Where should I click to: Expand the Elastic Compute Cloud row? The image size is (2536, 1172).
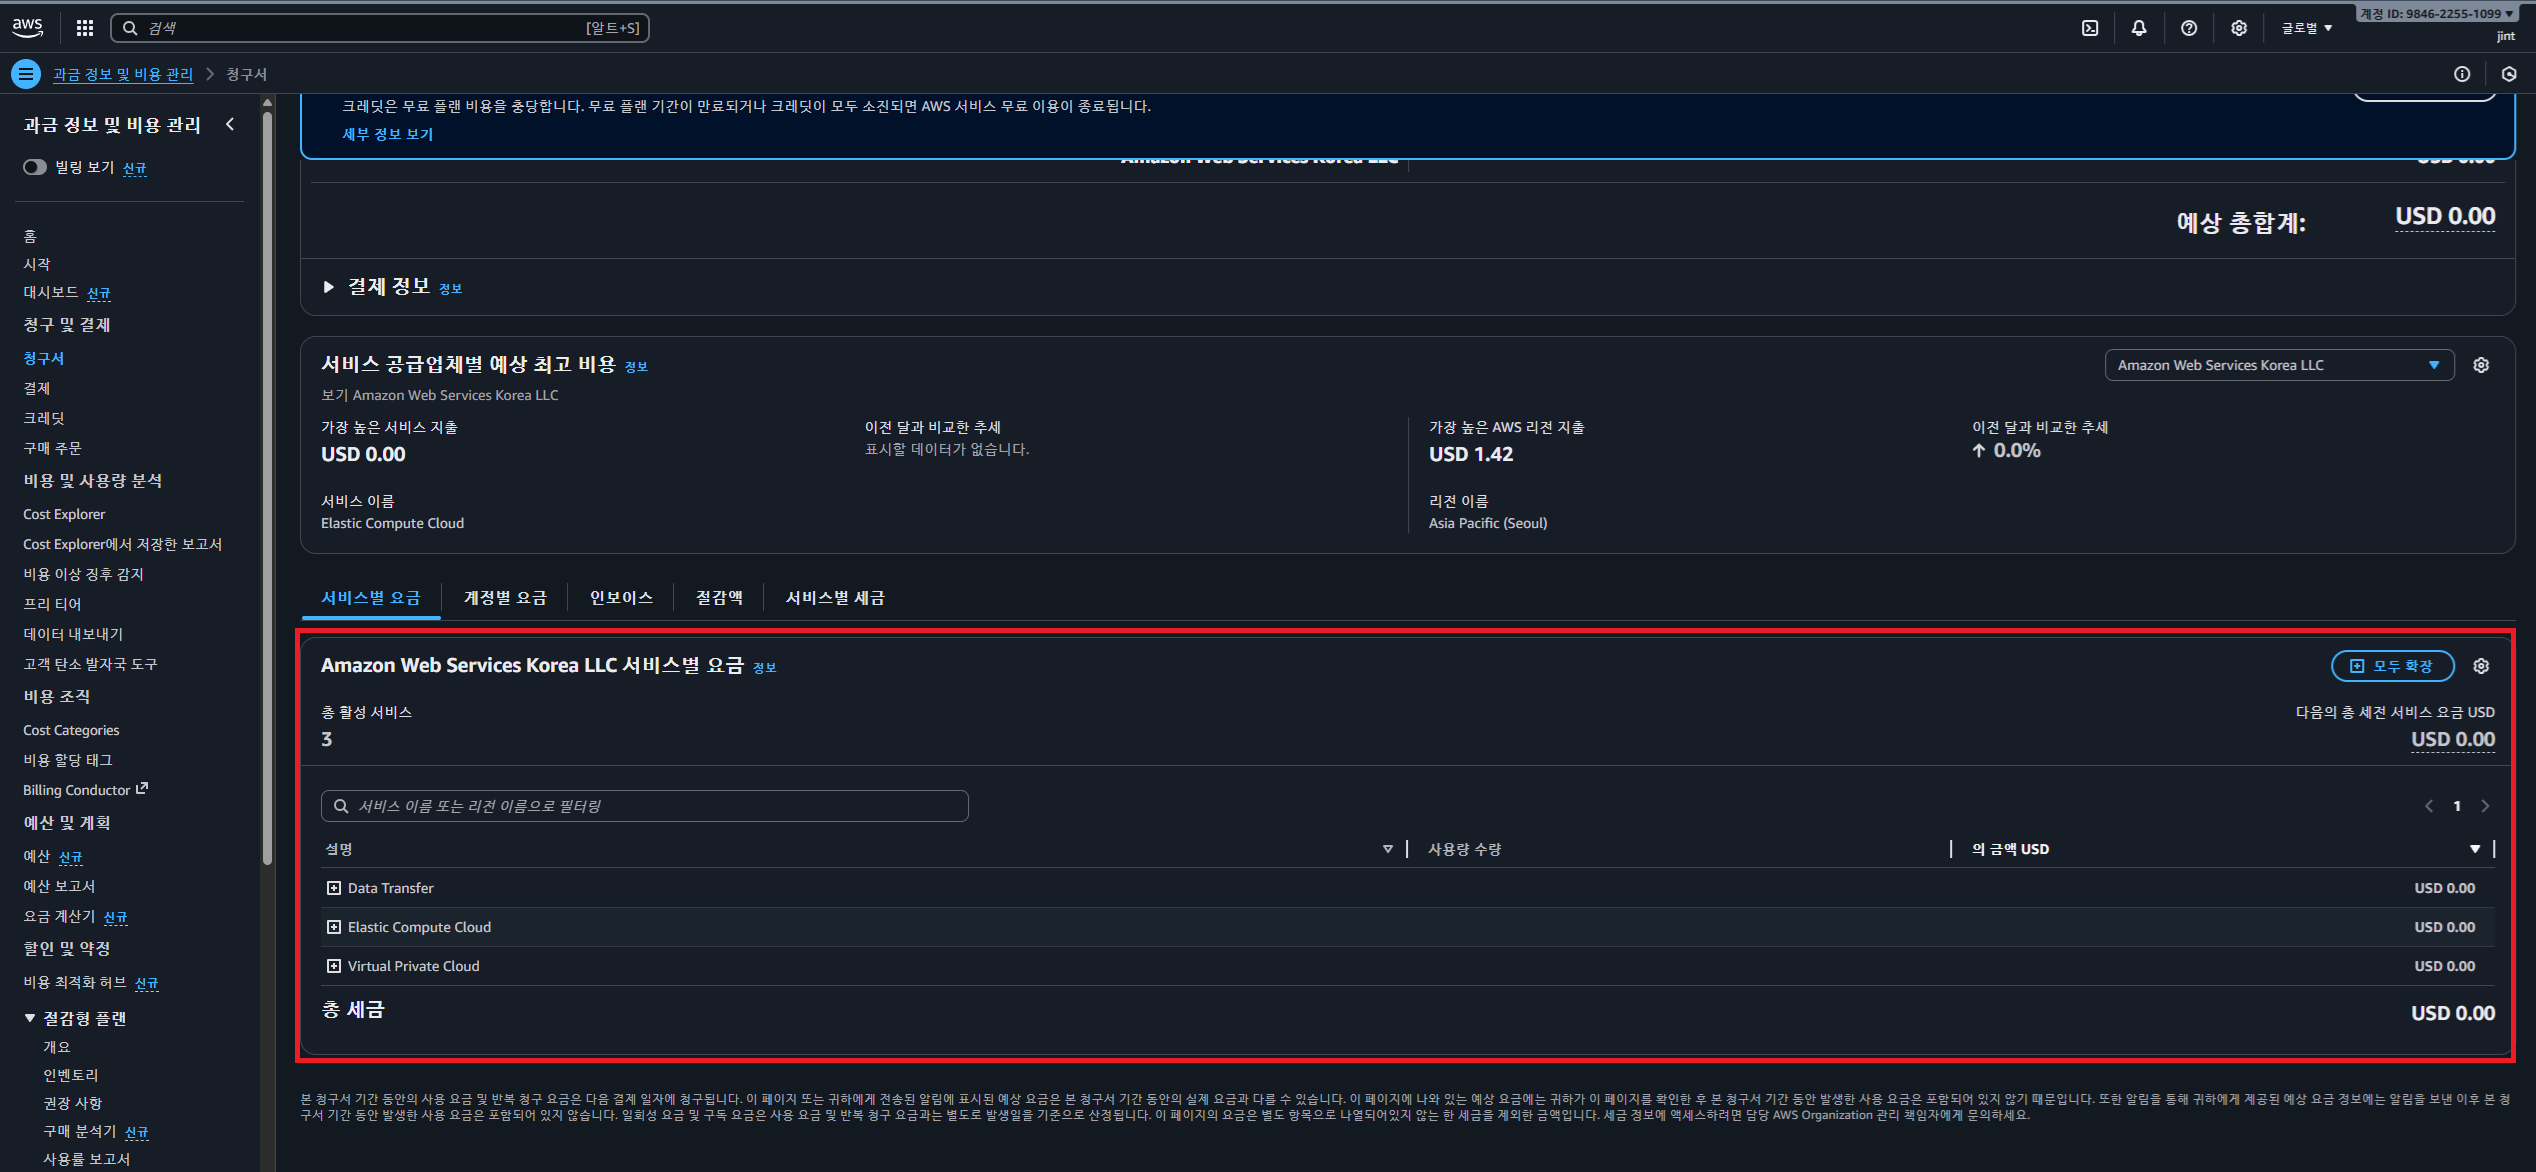point(334,927)
